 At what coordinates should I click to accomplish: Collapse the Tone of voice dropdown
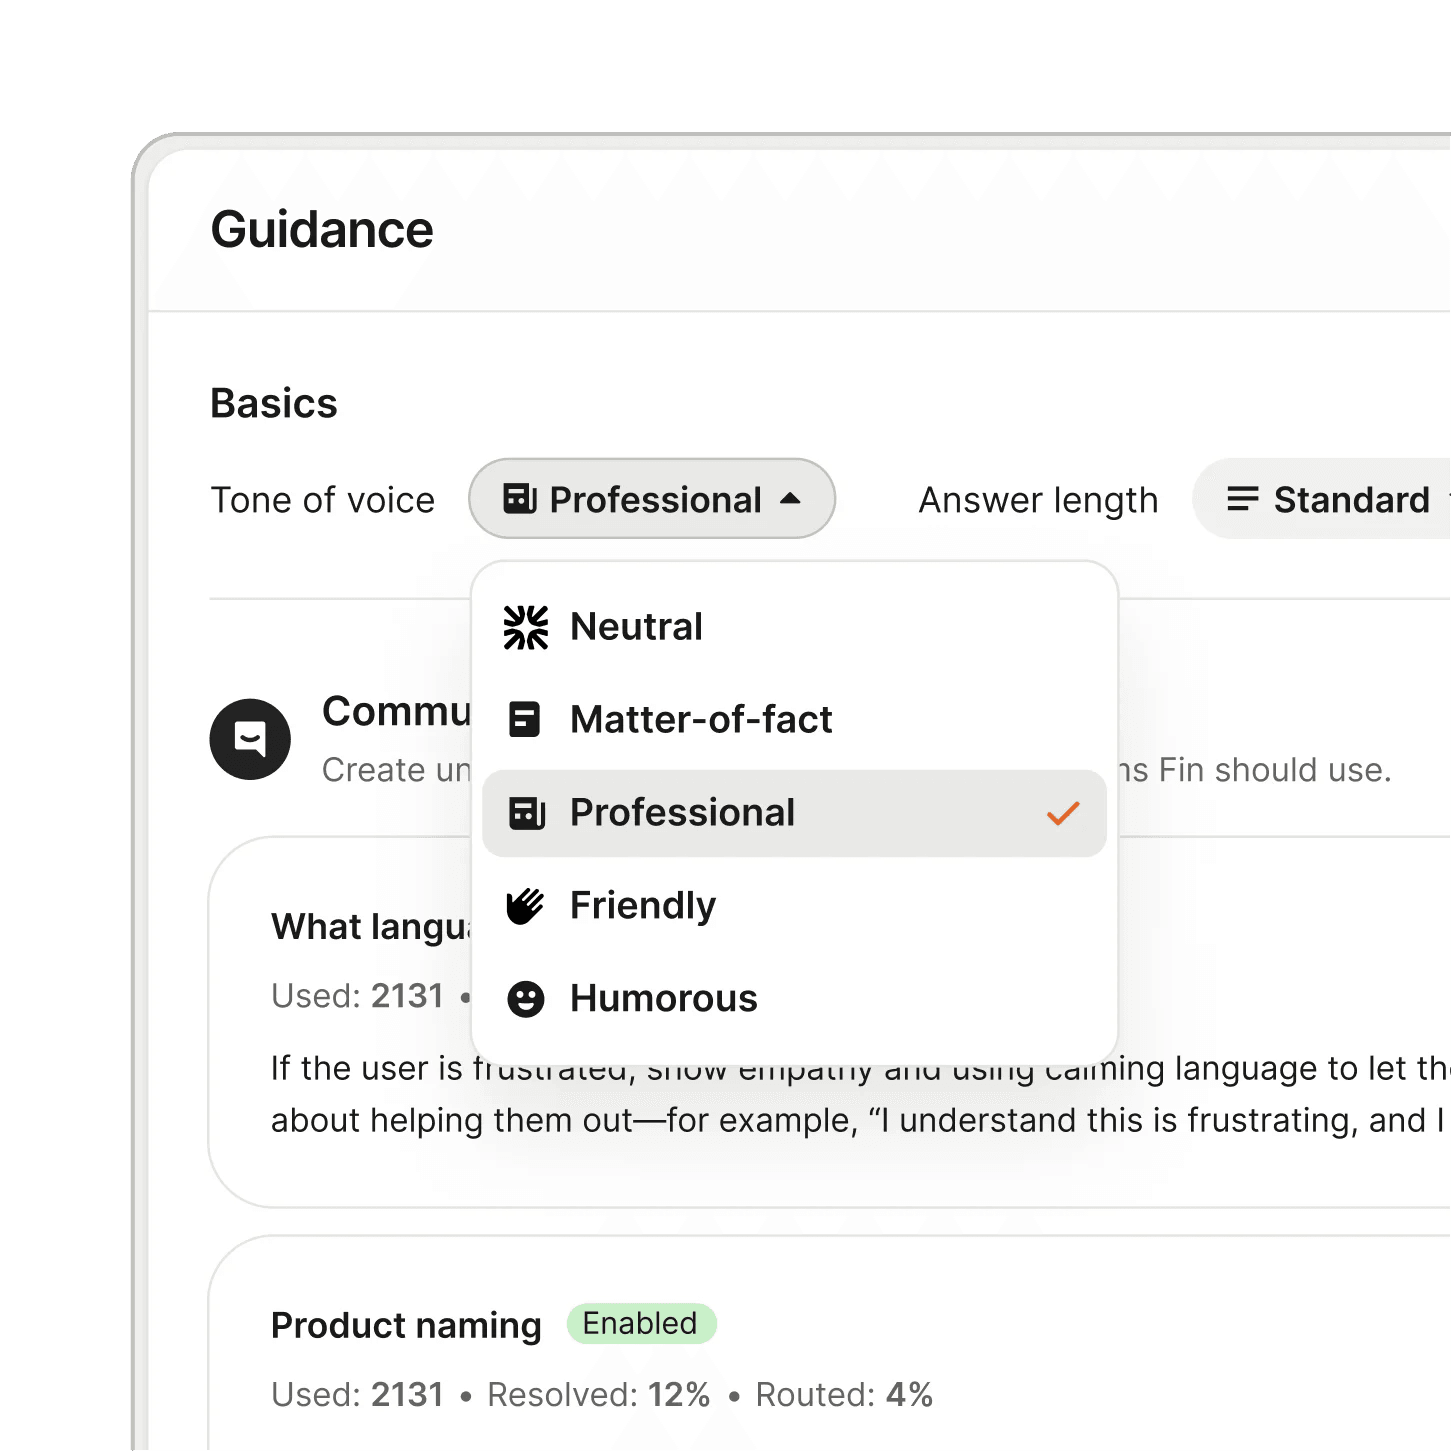651,499
